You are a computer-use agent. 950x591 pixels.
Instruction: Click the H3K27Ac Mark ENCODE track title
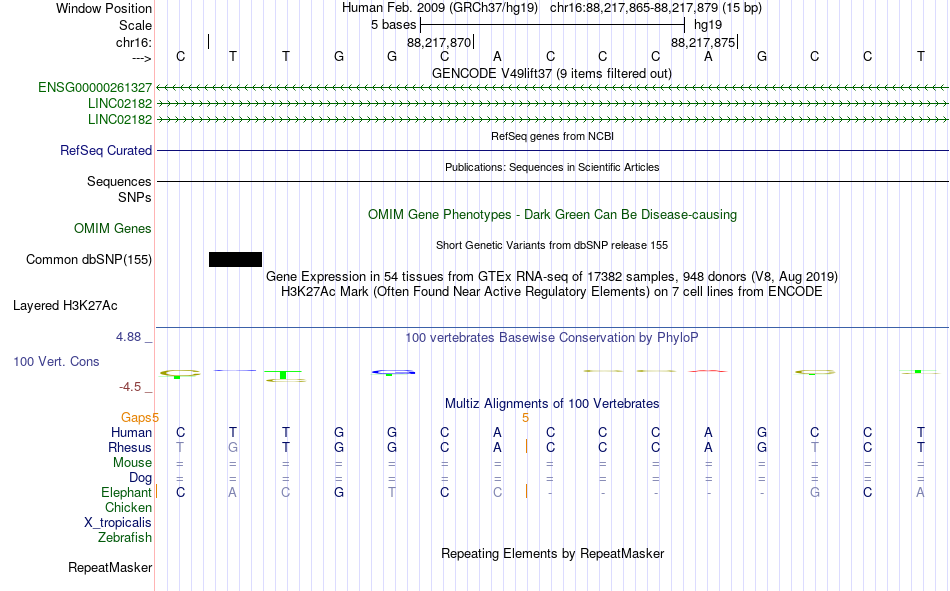pos(552,292)
